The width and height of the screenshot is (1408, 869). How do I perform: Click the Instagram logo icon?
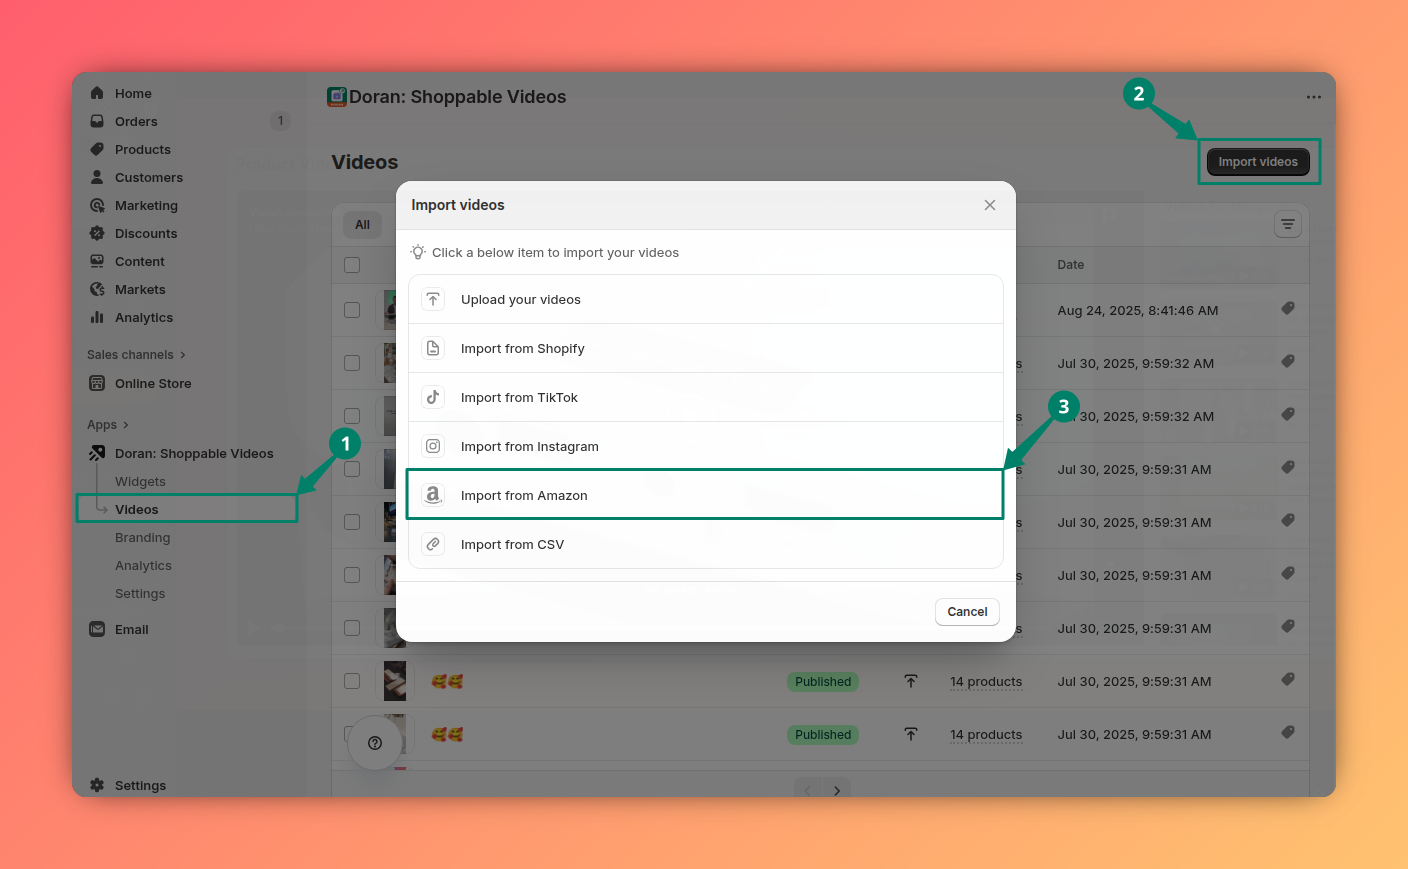coord(433,446)
